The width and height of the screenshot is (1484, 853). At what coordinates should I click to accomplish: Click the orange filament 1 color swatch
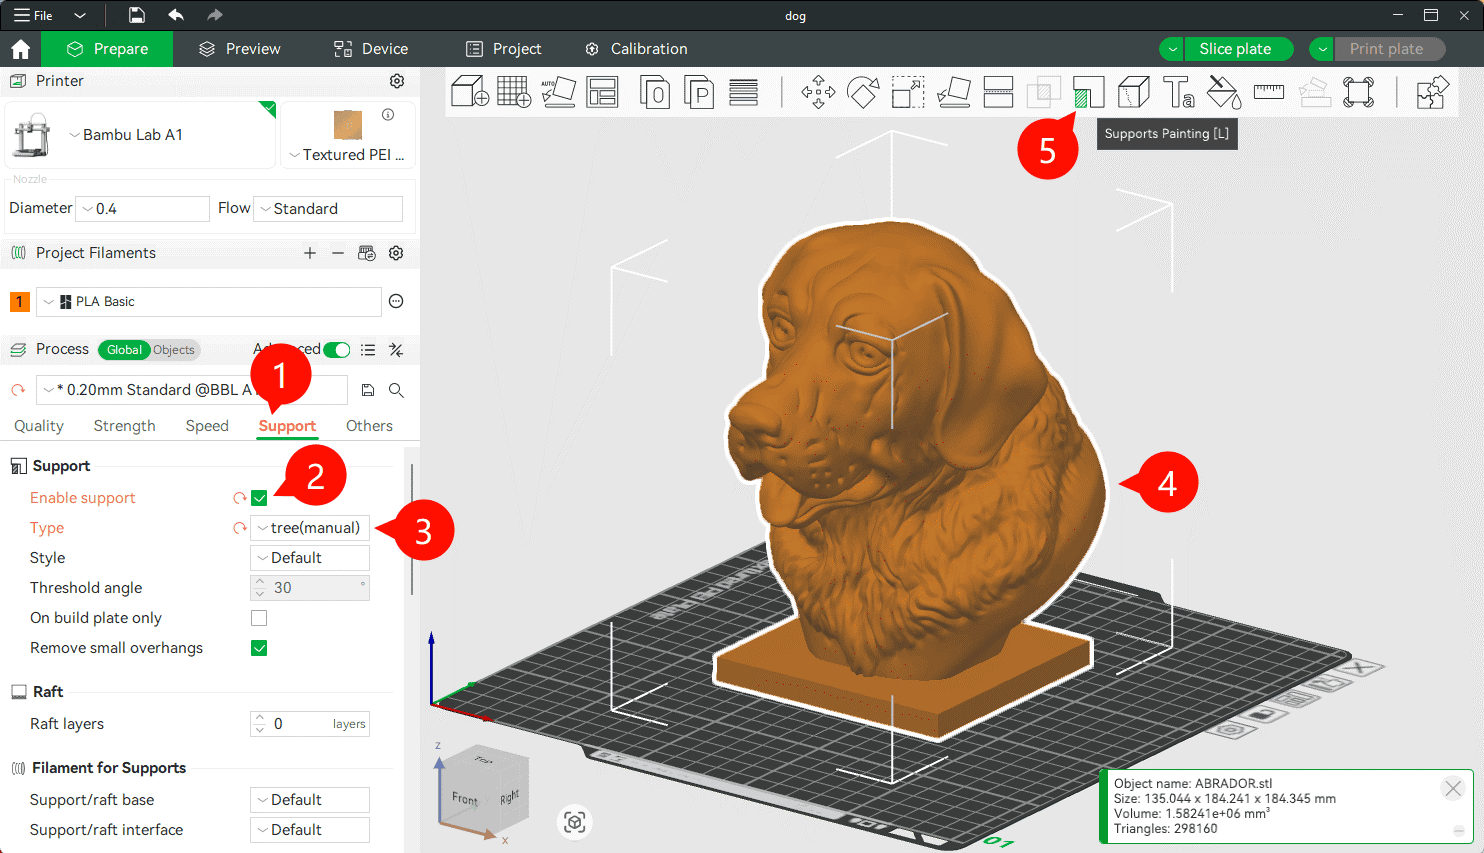pos(19,302)
